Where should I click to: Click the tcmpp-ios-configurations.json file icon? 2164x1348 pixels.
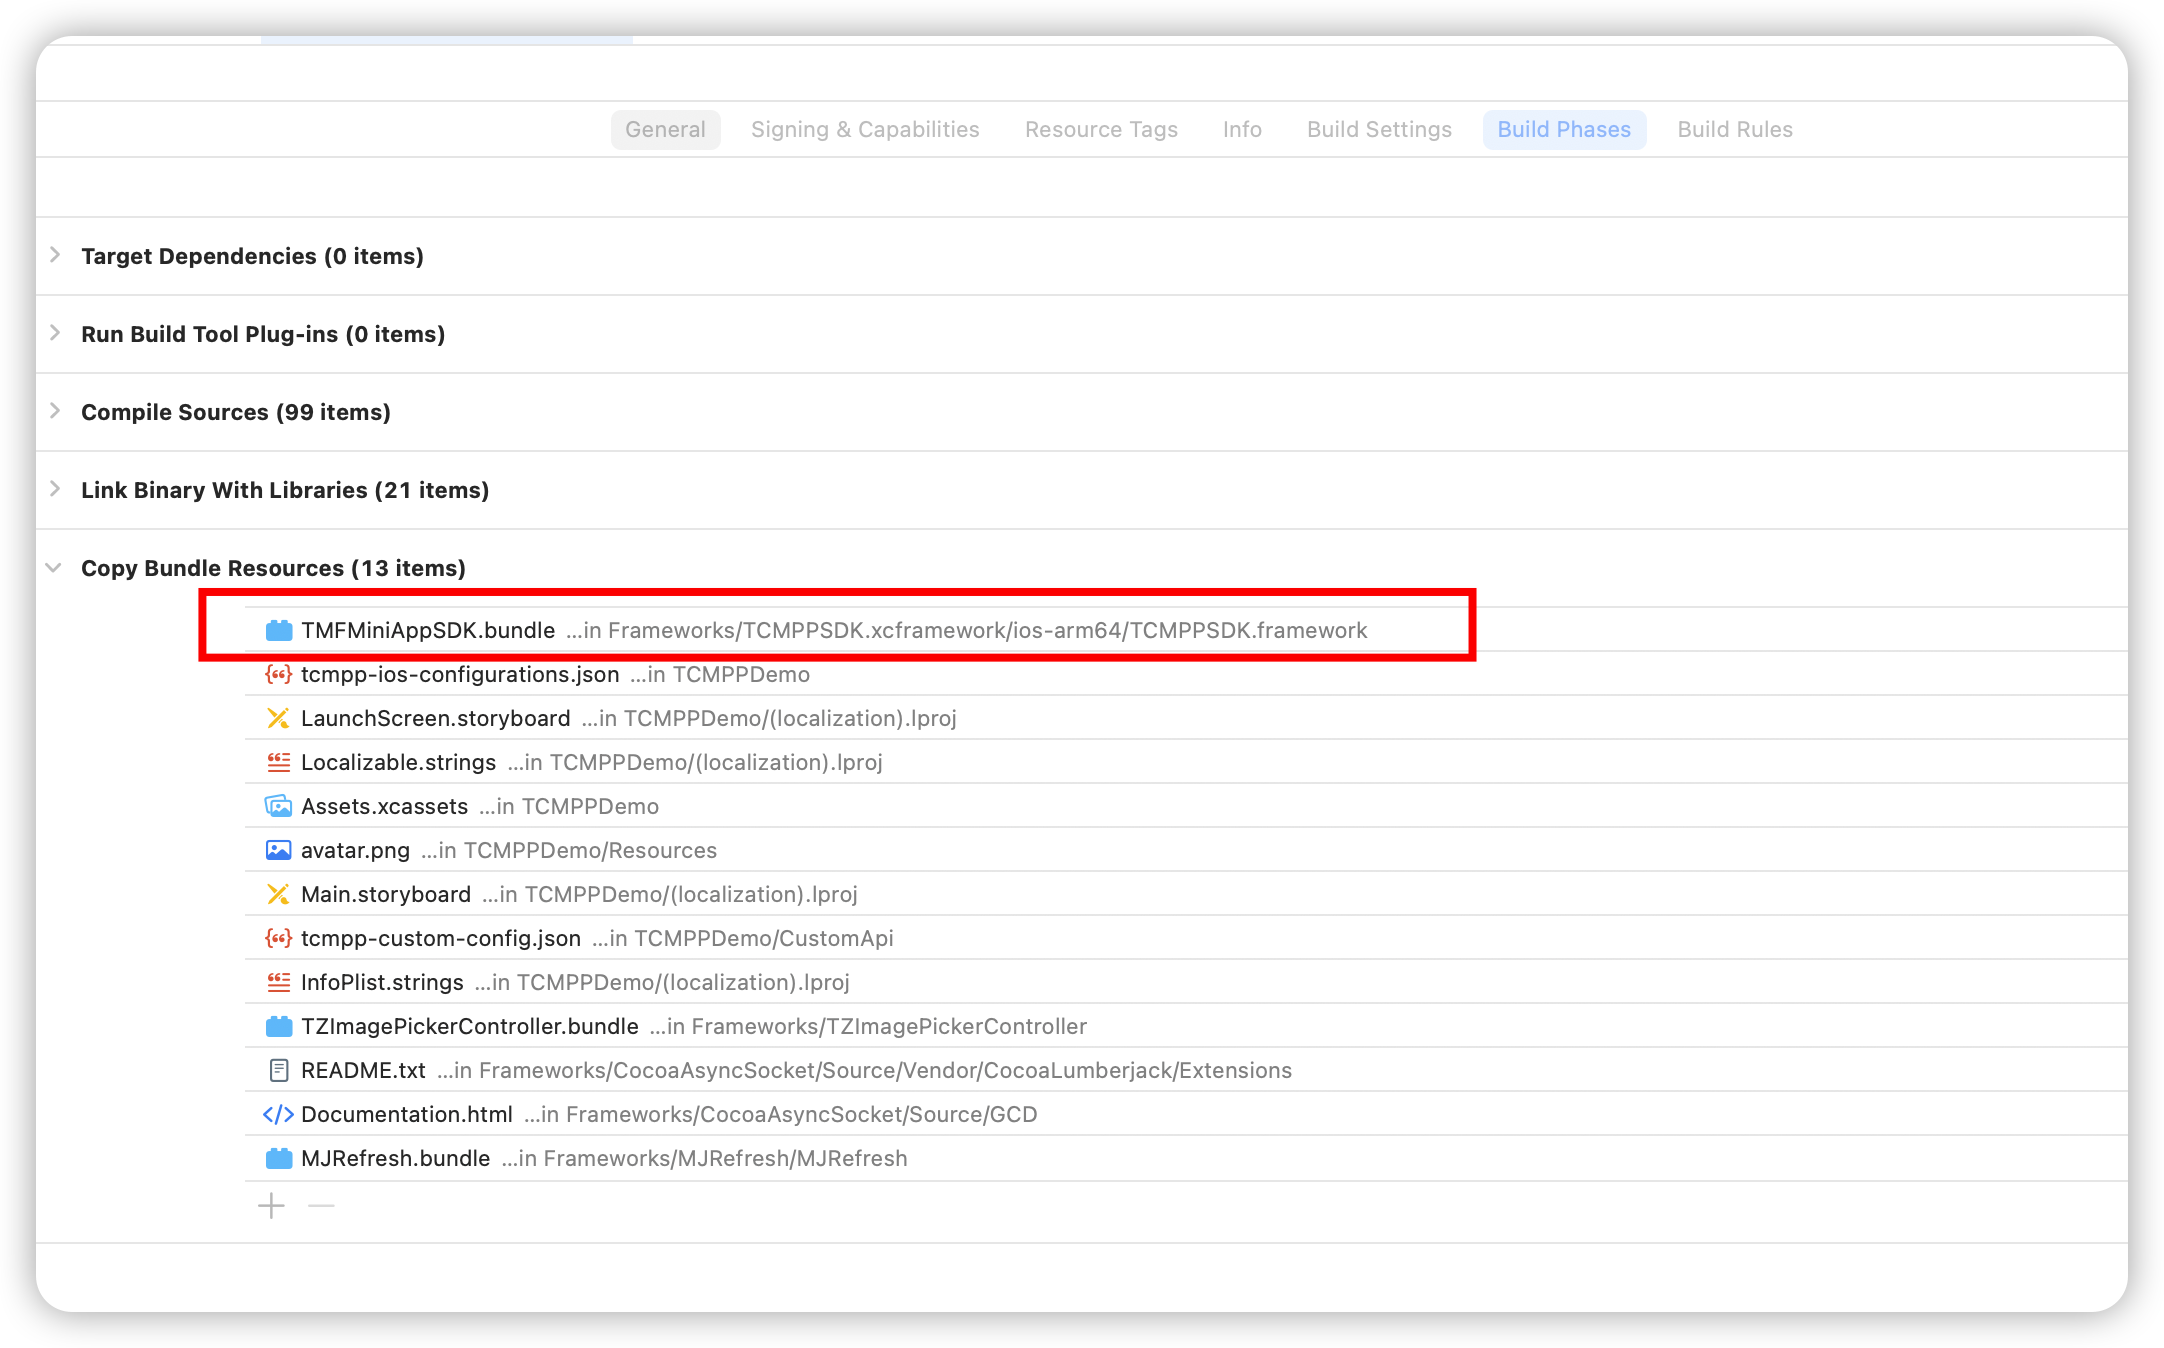click(x=278, y=675)
